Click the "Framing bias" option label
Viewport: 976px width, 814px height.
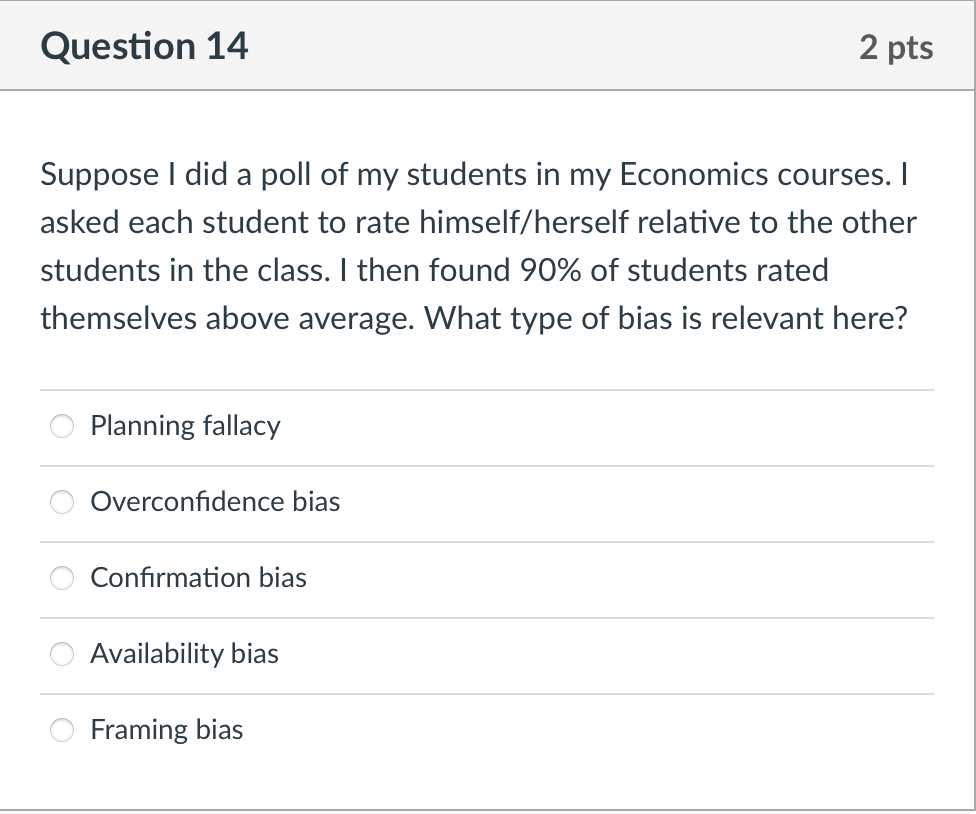pos(166,730)
